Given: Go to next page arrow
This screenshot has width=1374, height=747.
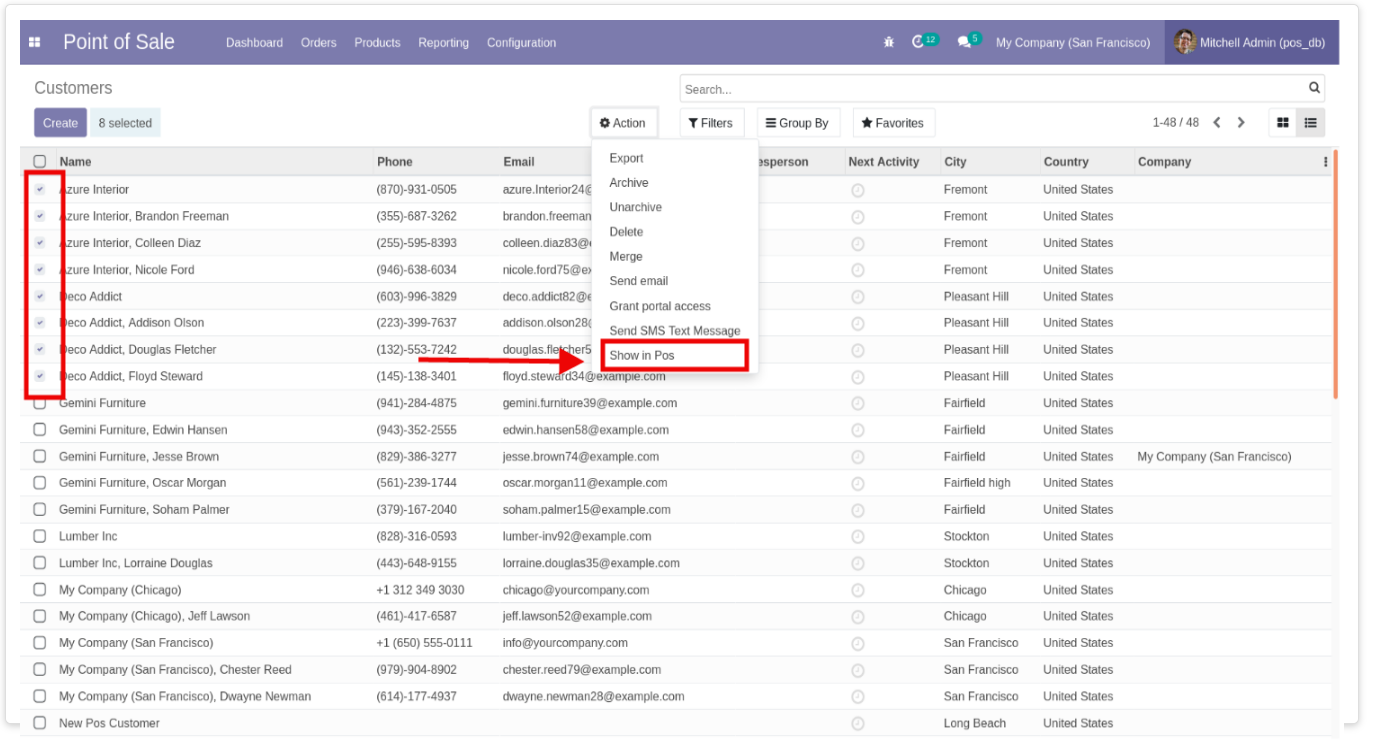Looking at the screenshot, I should click(x=1241, y=123).
